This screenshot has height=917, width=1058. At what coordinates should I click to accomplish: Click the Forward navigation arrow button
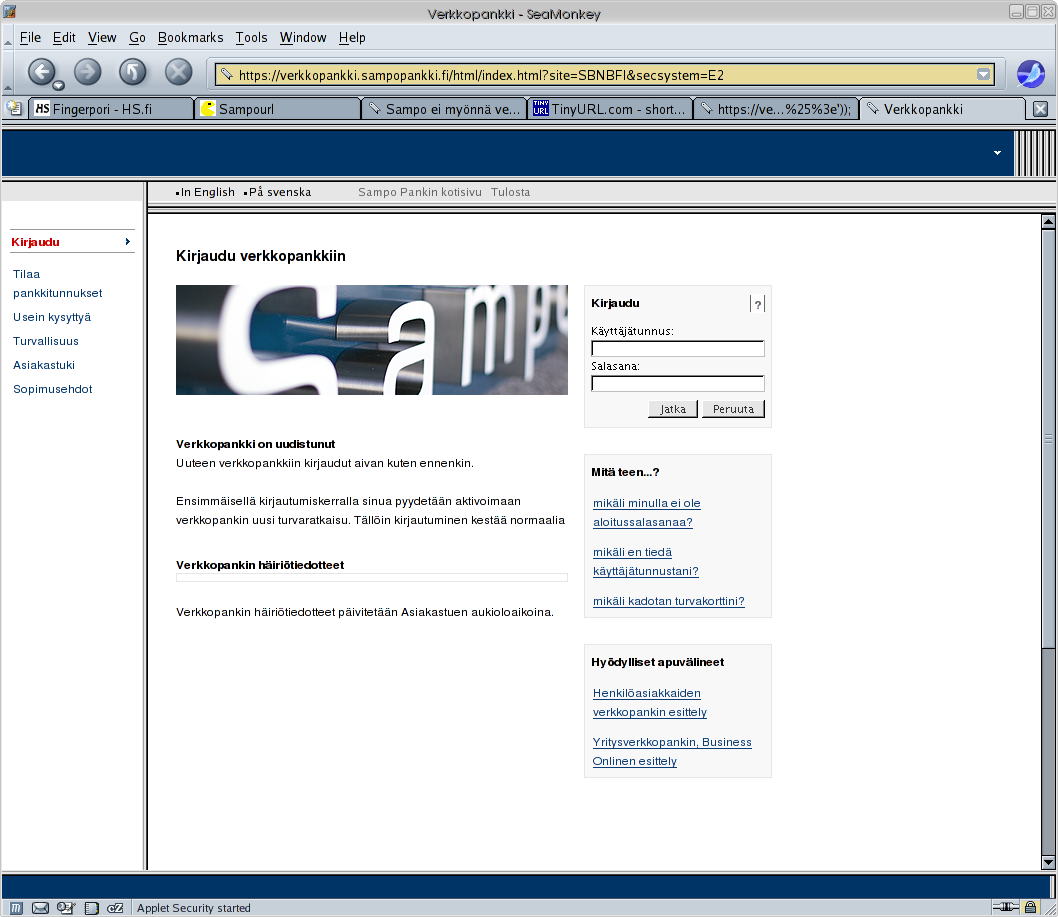(88, 71)
